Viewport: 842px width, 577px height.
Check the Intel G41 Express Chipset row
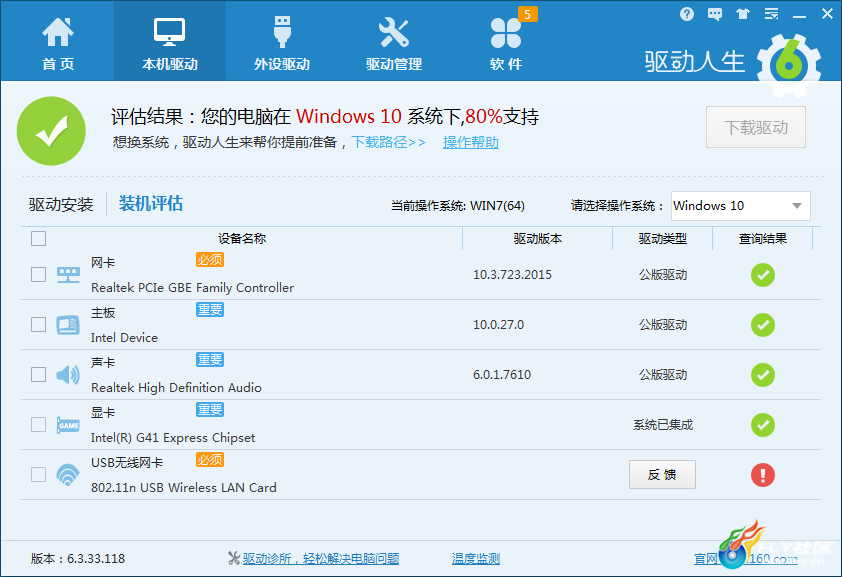tap(39, 424)
